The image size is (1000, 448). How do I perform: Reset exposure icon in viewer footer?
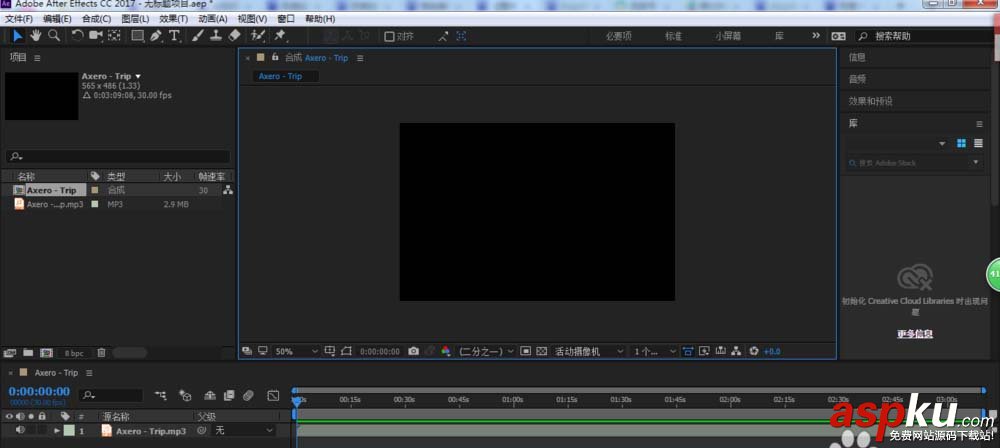point(754,352)
